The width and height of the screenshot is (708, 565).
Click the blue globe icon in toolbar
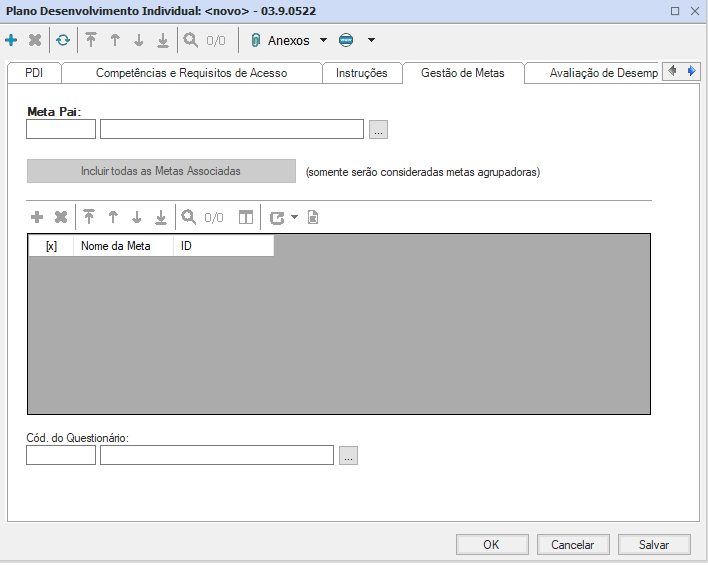pyautogui.click(x=347, y=41)
